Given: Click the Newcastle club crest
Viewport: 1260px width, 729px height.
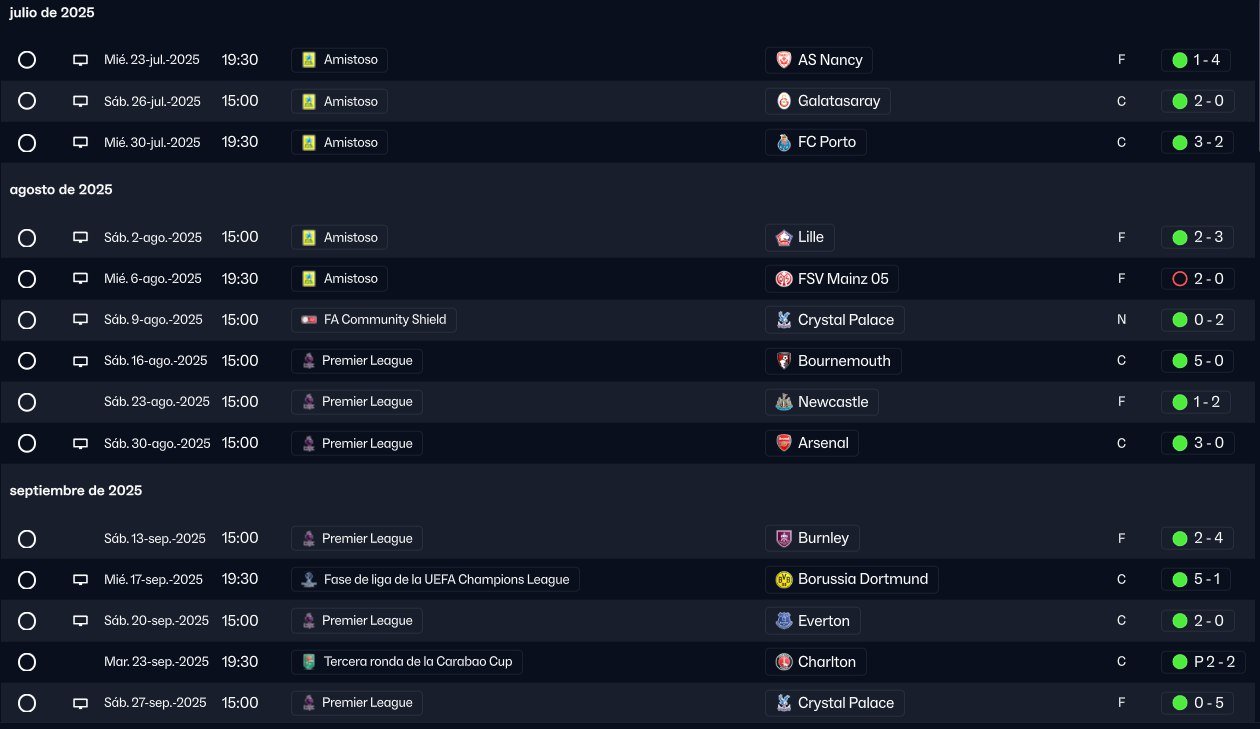Looking at the screenshot, I should point(784,402).
